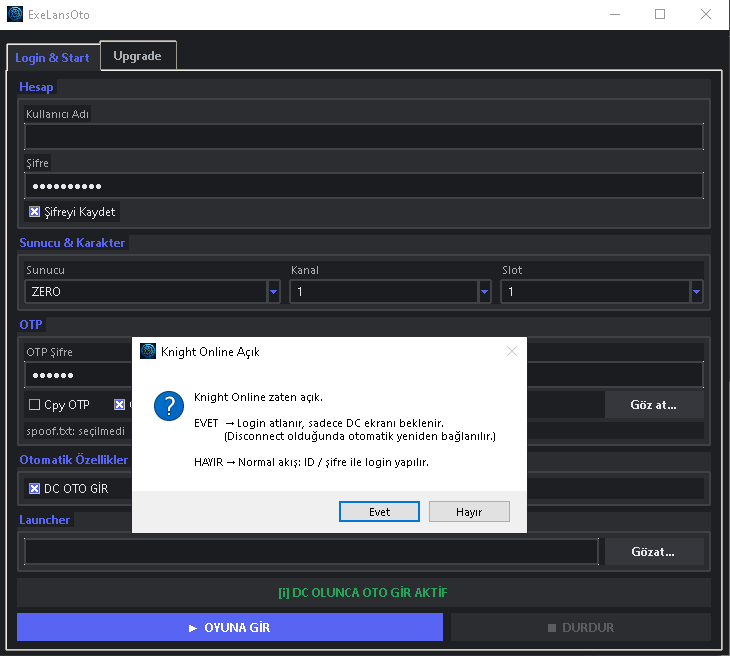The height and width of the screenshot is (656, 730).
Task: Click the DURDUR stop button
Action: point(581,627)
